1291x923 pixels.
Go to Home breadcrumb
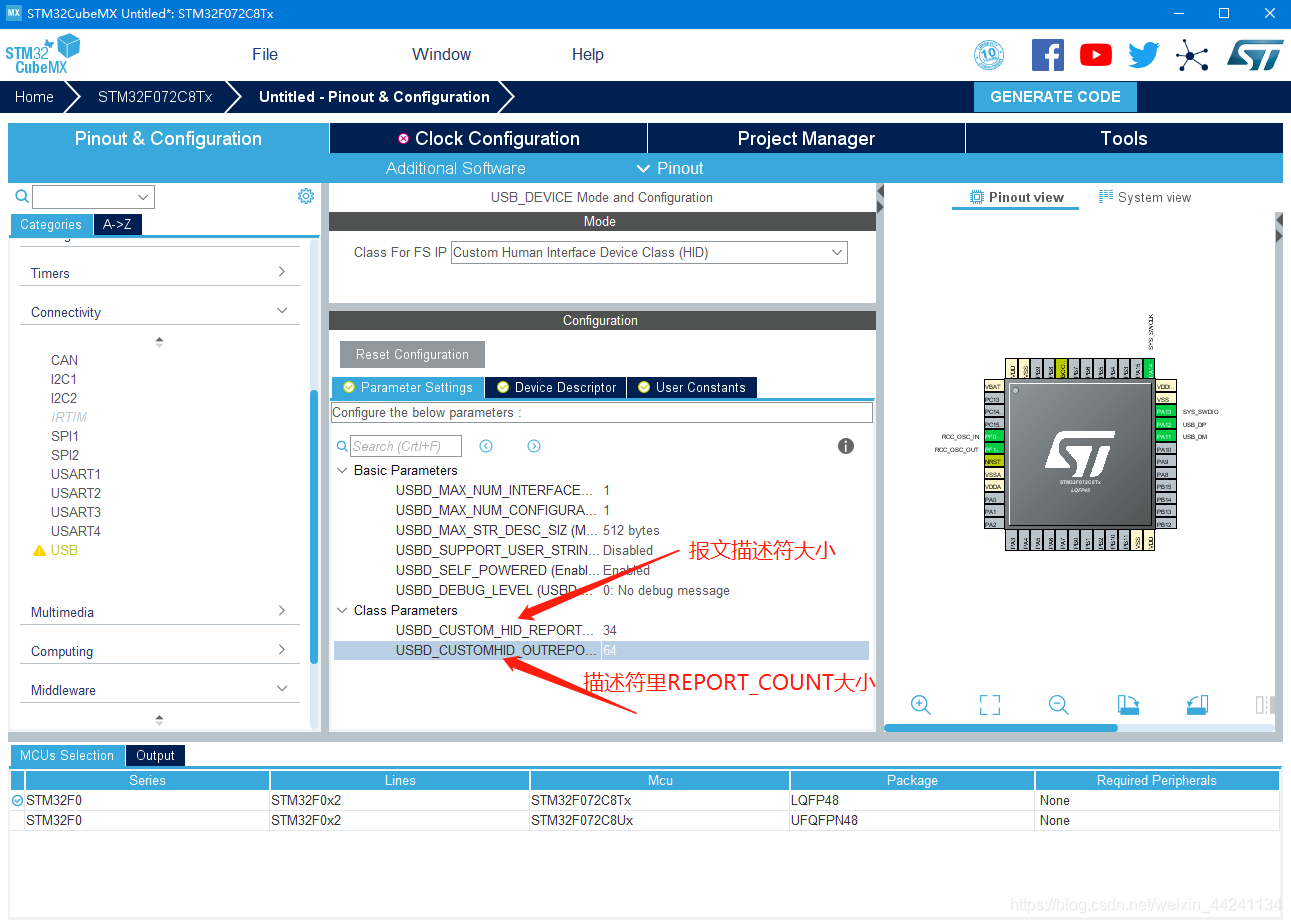tap(34, 97)
